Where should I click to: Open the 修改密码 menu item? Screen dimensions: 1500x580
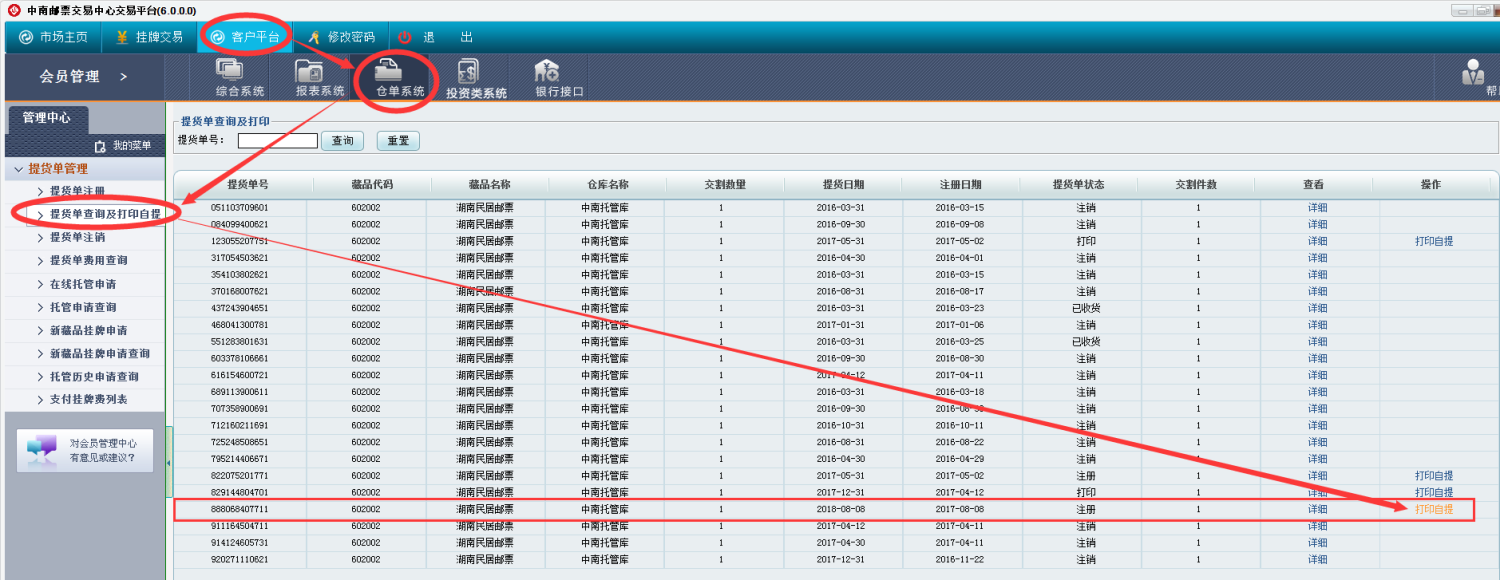(x=341, y=37)
